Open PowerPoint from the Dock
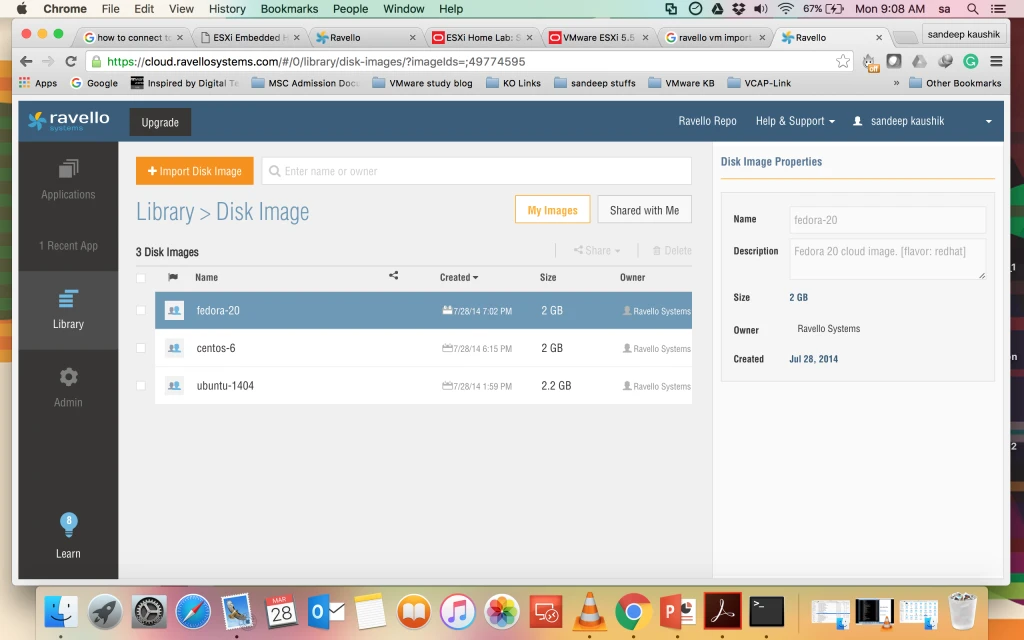The width and height of the screenshot is (1024, 640). (x=677, y=612)
